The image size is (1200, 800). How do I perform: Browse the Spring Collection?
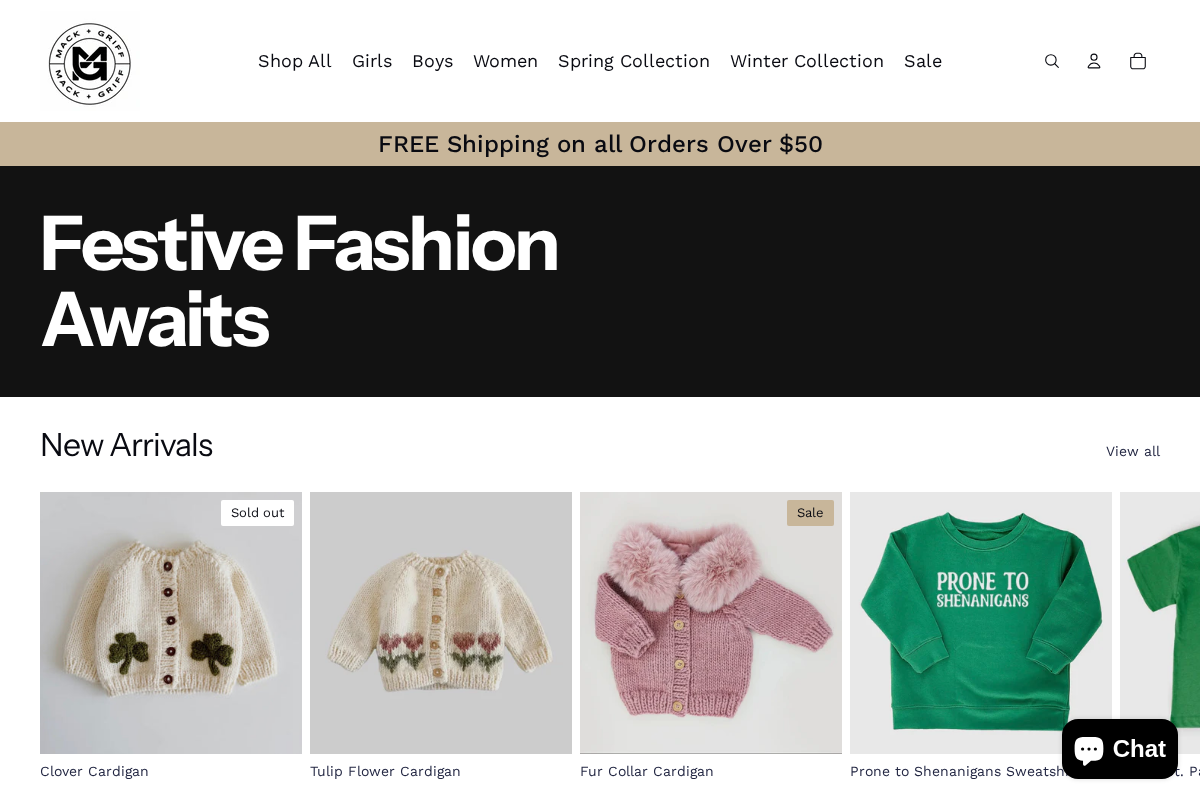(634, 61)
